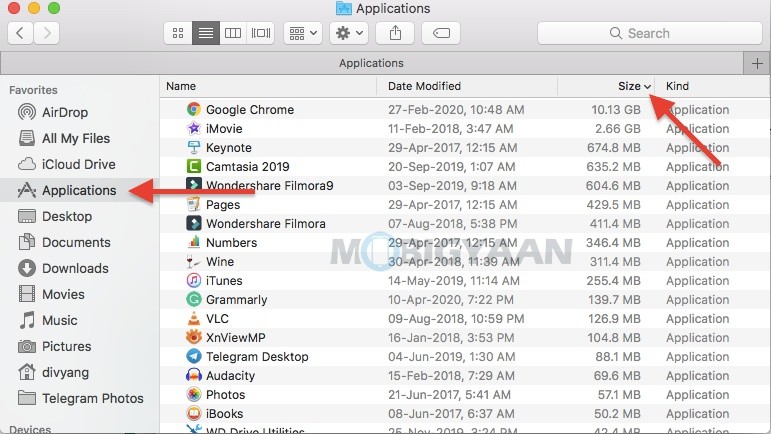
Task: Open Music folder in sidebar
Action: (x=48, y=320)
